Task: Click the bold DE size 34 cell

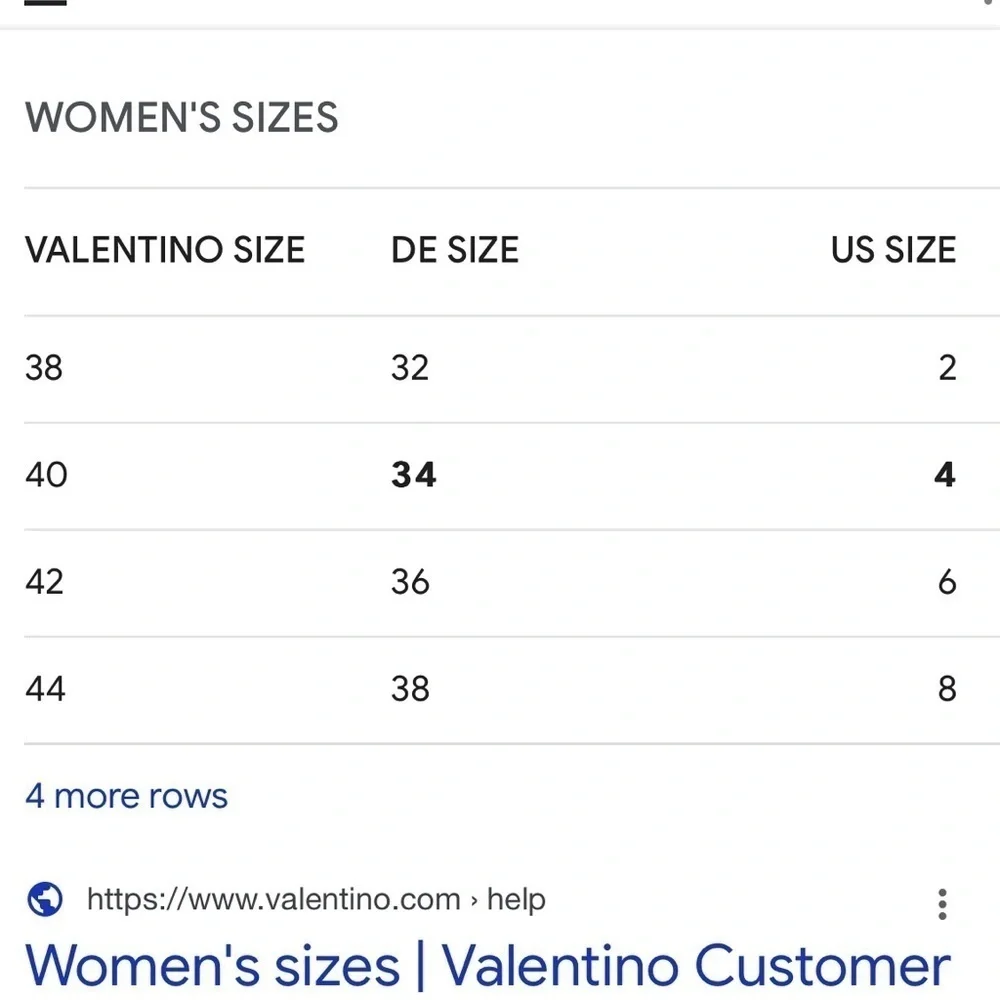Action: coord(414,474)
